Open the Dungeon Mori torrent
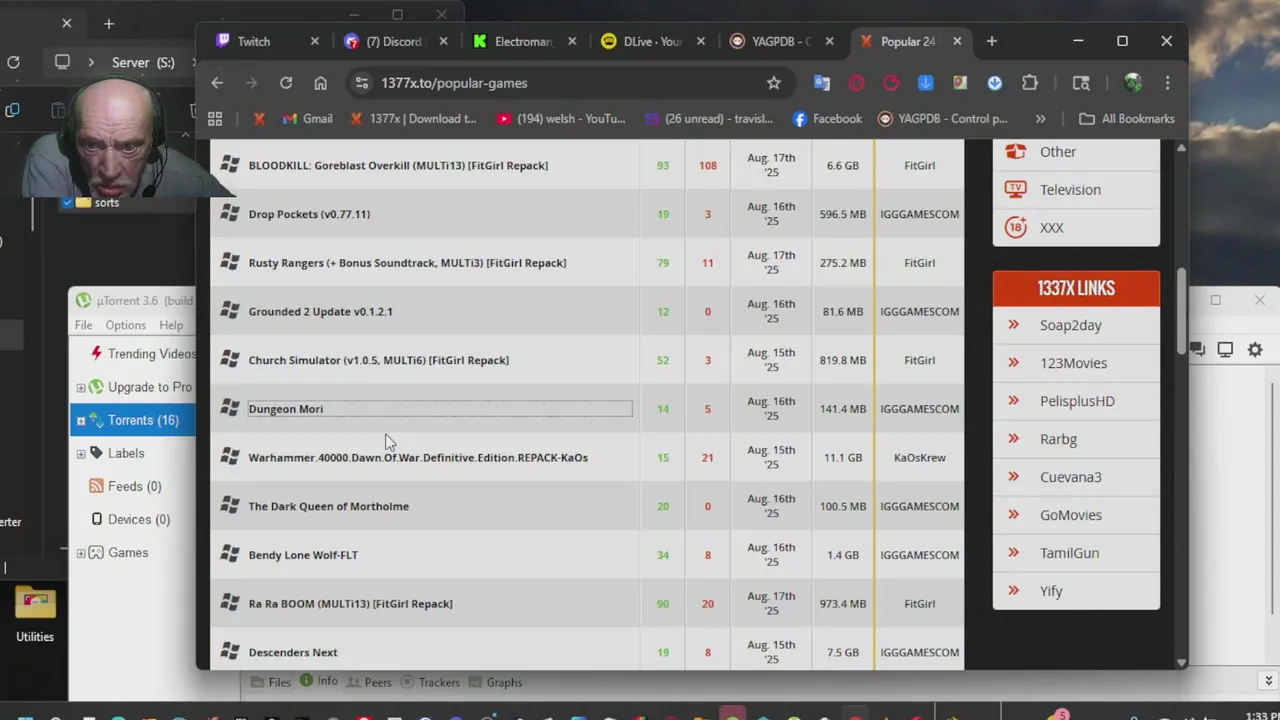 point(285,409)
